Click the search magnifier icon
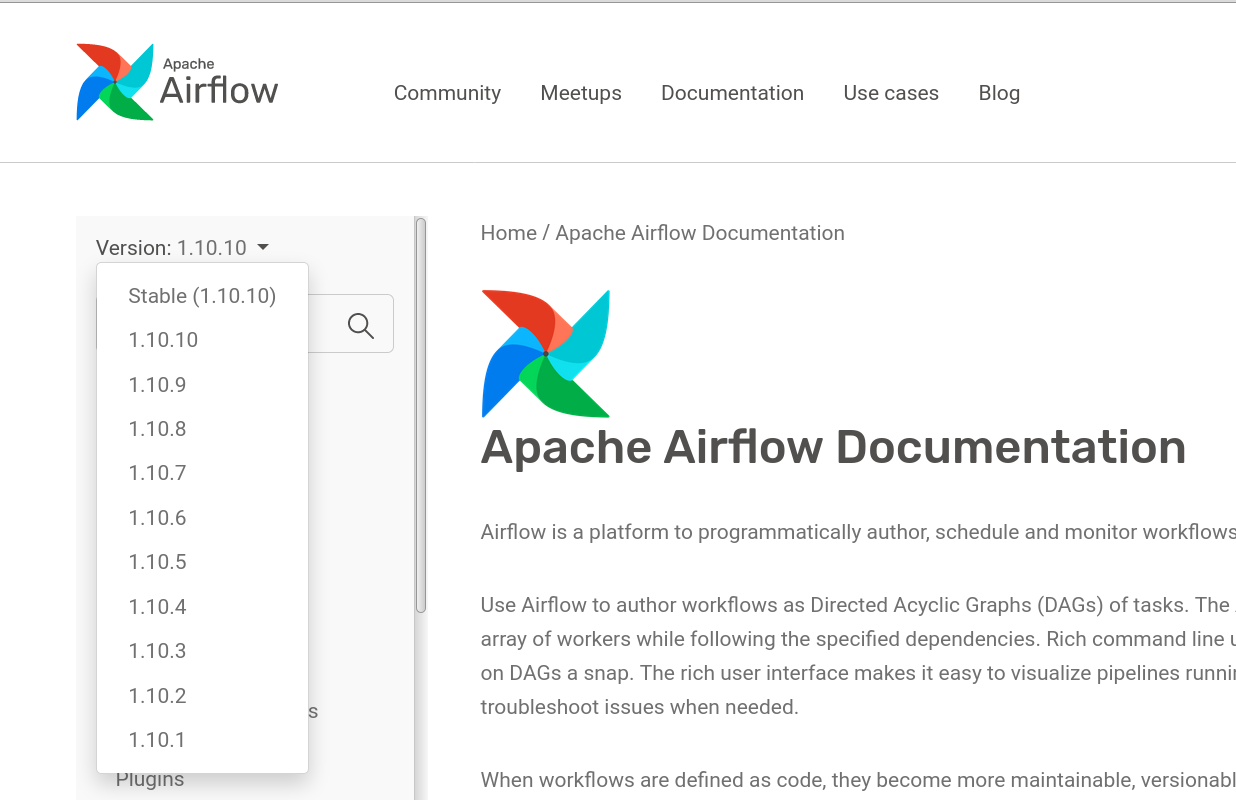This screenshot has height=800, width=1236. coord(361,325)
